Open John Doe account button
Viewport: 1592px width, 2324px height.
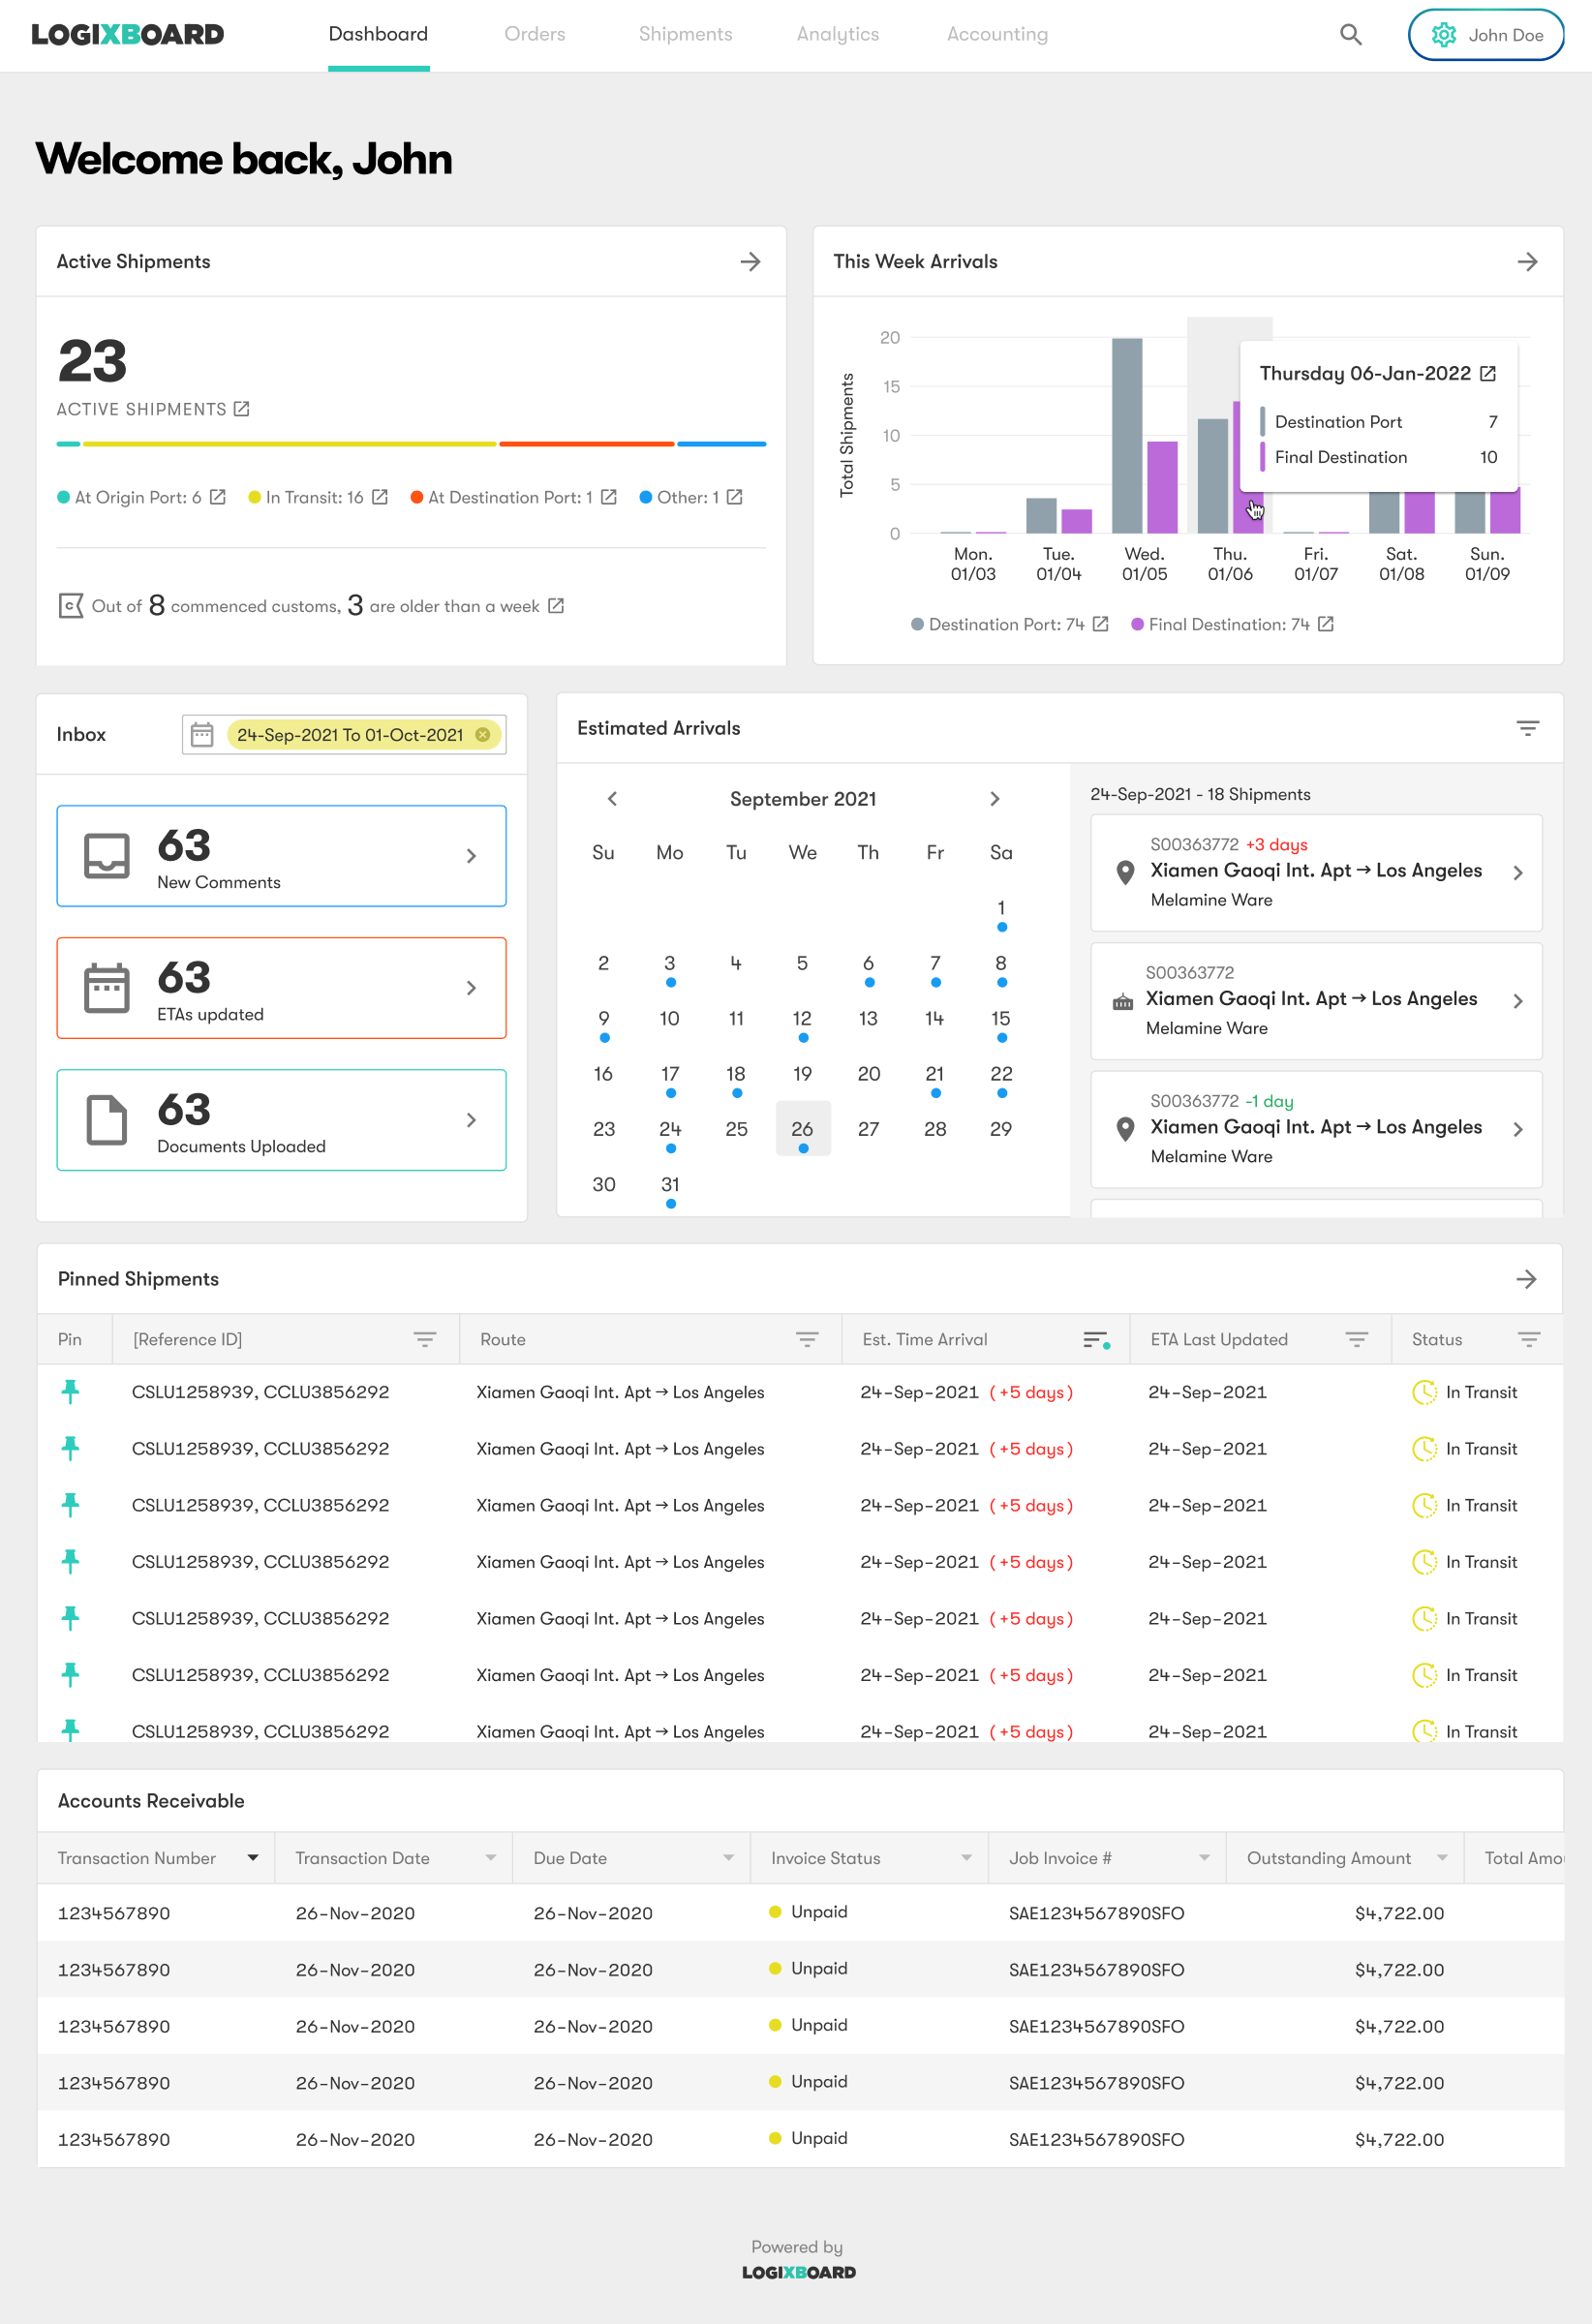(1485, 35)
